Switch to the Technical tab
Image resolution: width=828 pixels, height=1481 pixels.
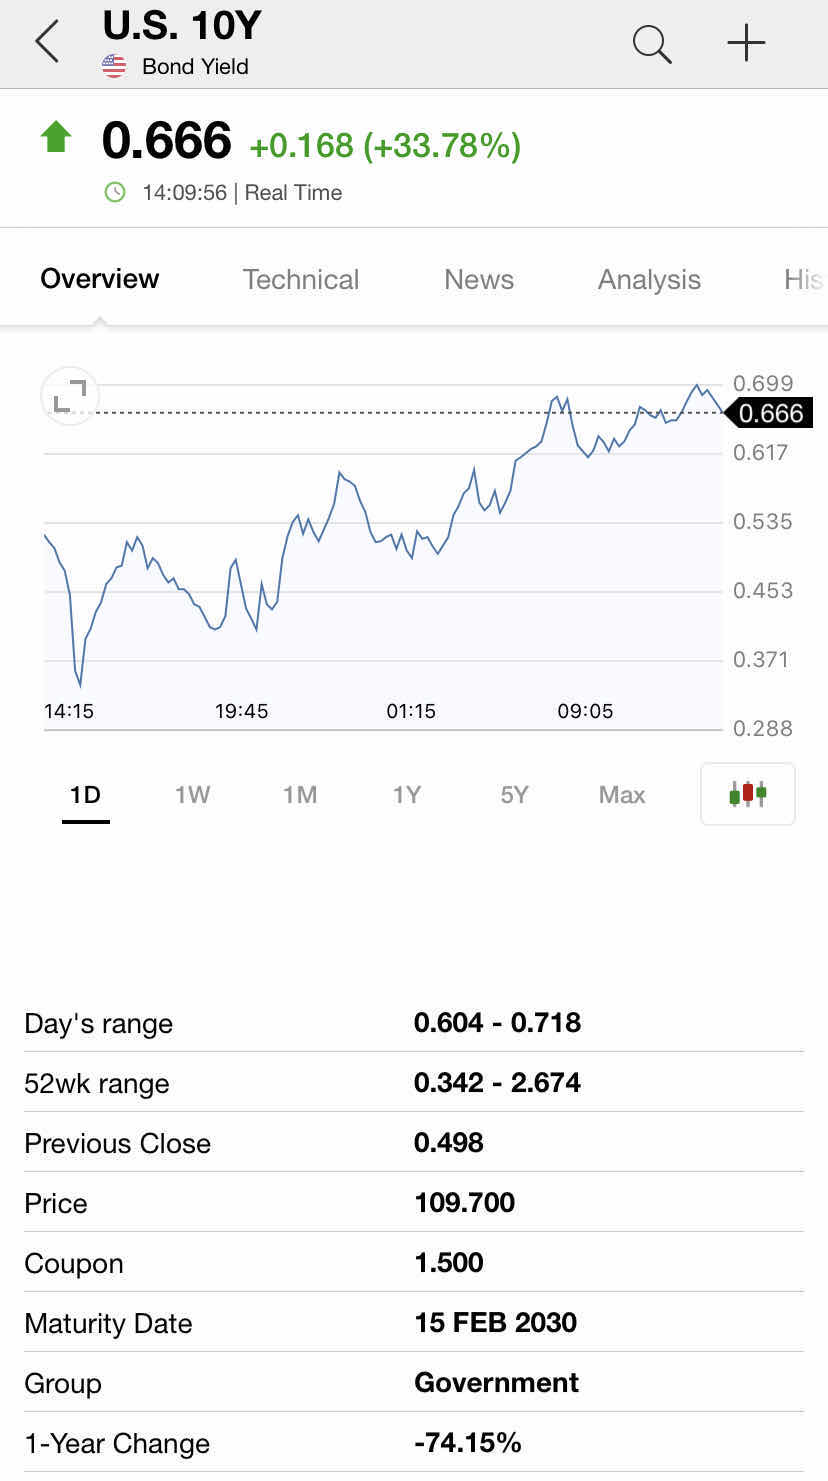(x=301, y=279)
